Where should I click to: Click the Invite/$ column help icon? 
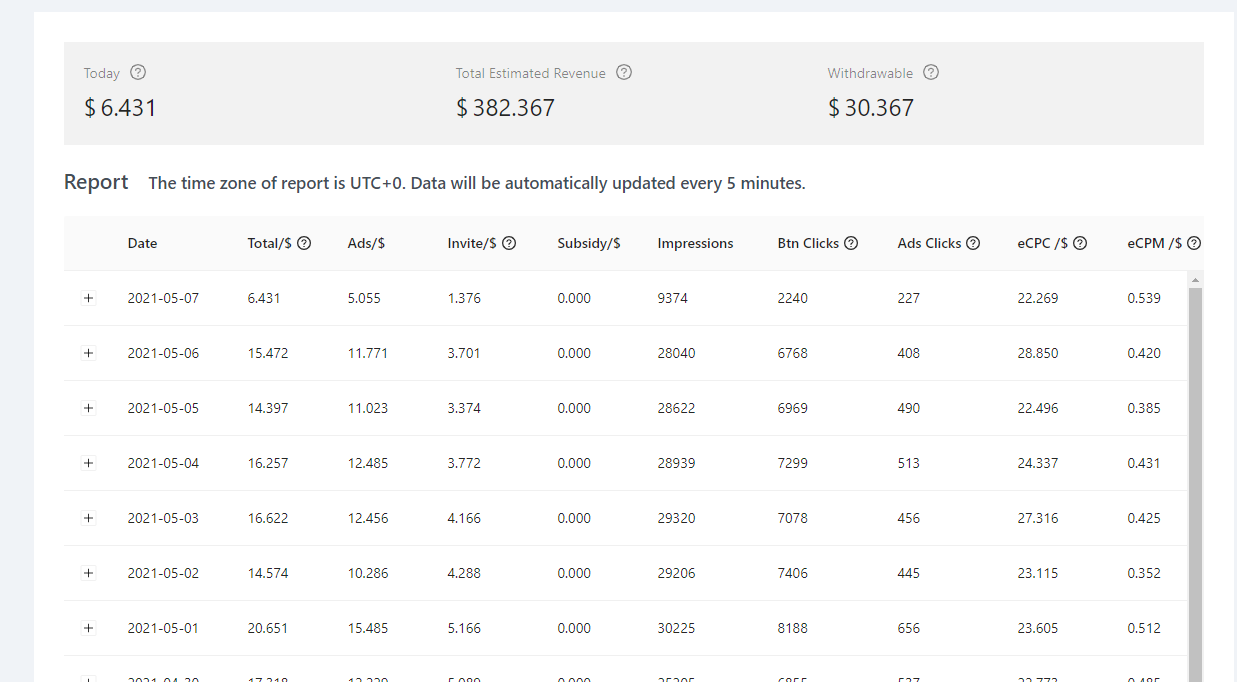click(x=509, y=243)
